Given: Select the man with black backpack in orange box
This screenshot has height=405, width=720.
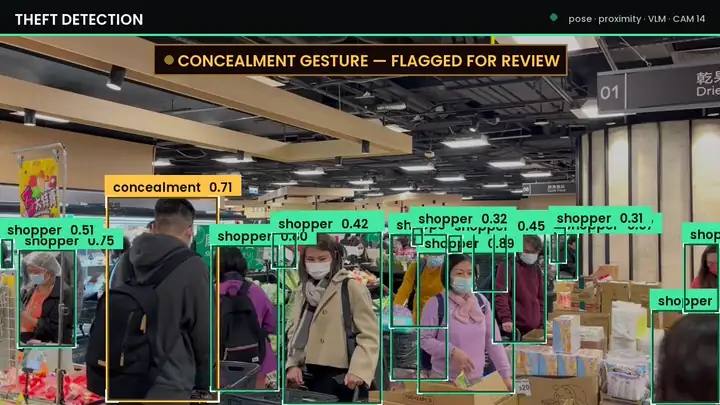Looking at the screenshot, I should pos(163,299).
